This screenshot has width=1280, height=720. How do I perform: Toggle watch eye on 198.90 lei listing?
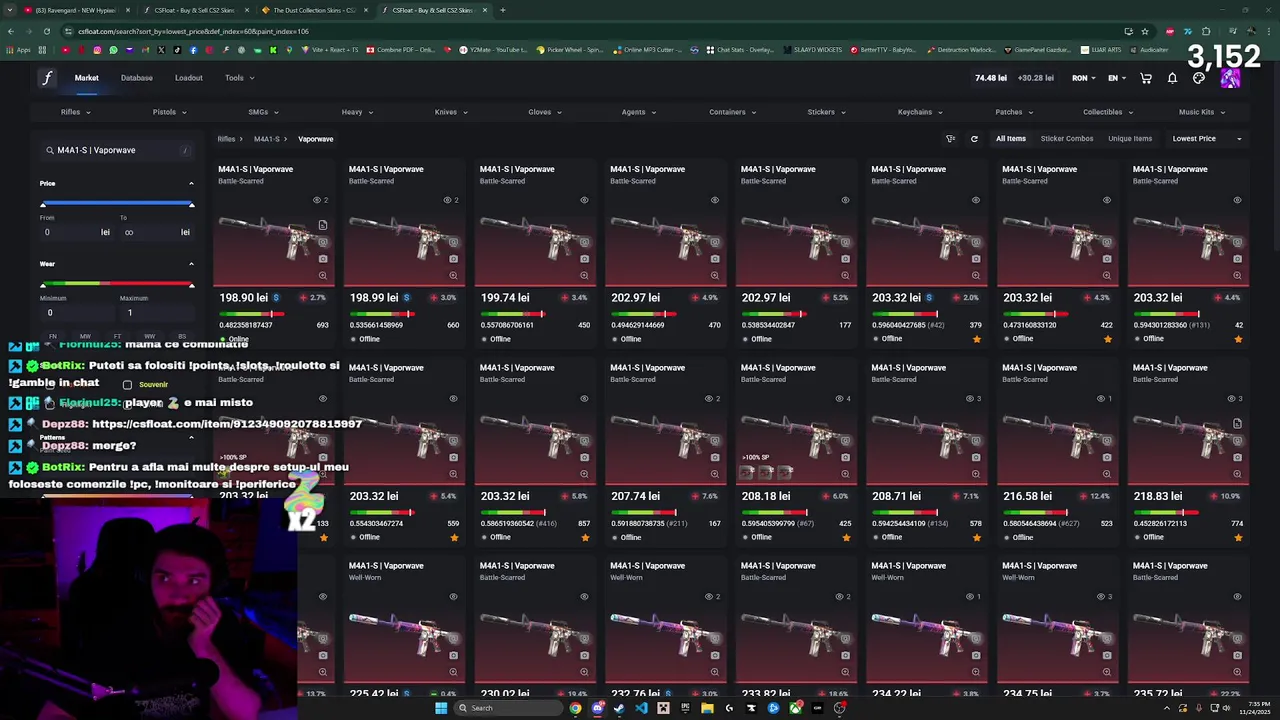[317, 200]
